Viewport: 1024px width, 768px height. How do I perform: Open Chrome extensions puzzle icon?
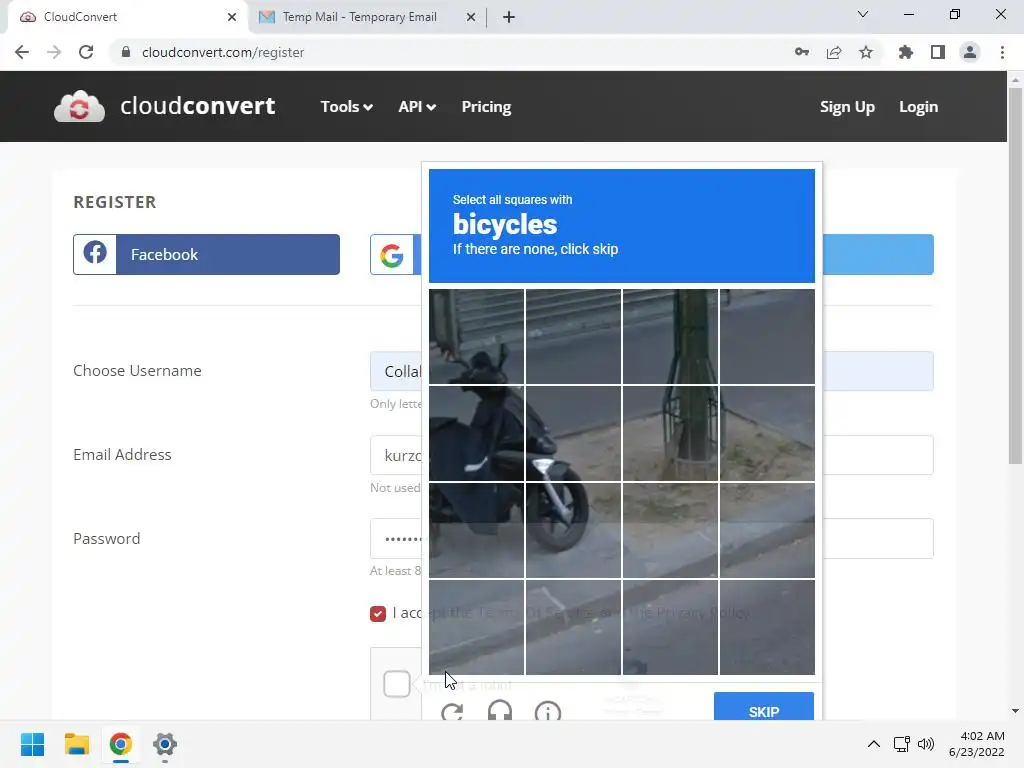pyautogui.click(x=905, y=52)
